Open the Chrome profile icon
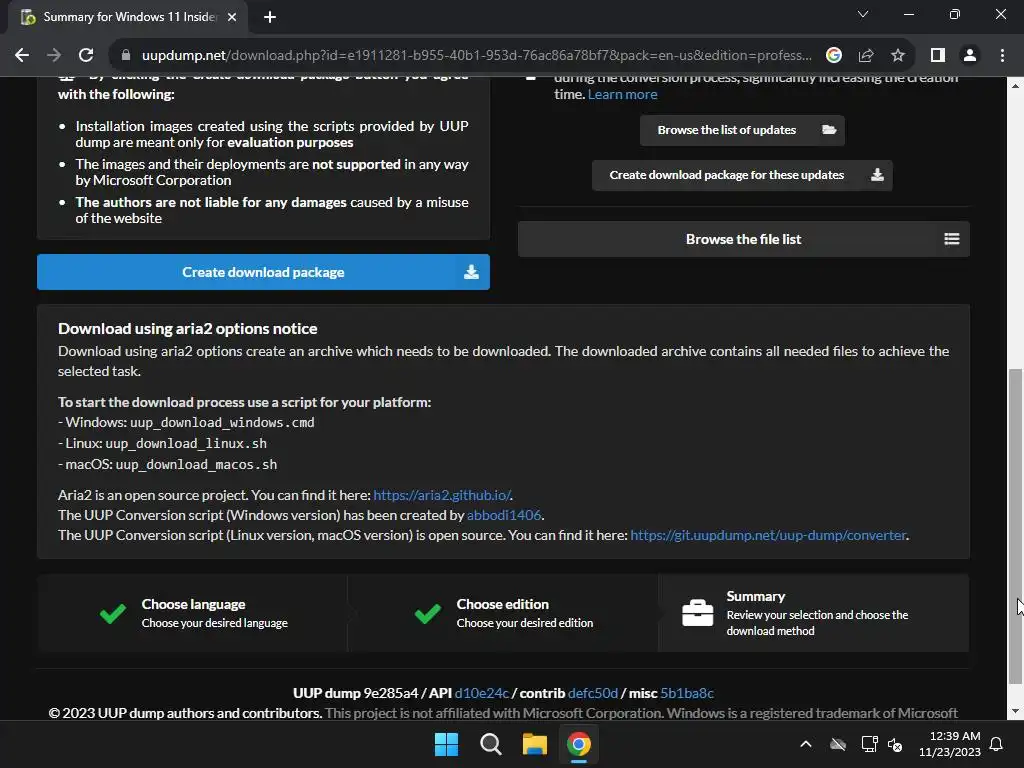Screen dimensions: 1024x768 (x=970, y=56)
